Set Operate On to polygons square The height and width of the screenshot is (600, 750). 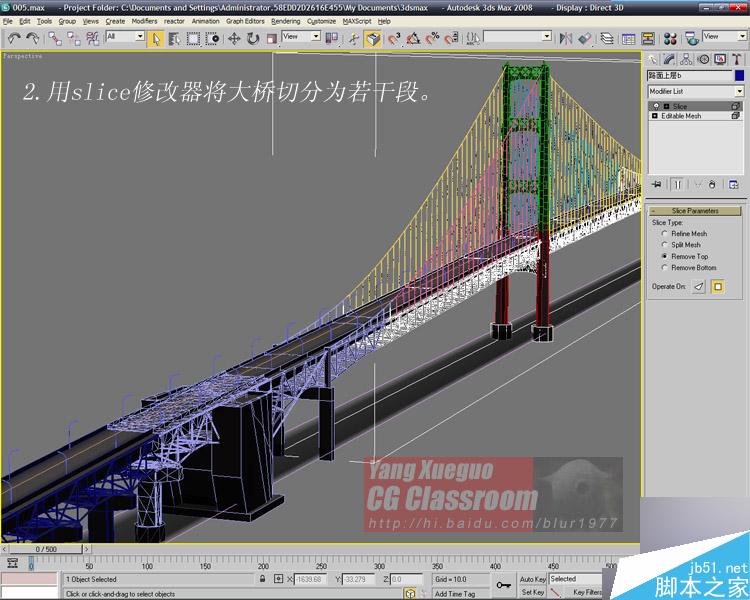pyautogui.click(x=718, y=287)
